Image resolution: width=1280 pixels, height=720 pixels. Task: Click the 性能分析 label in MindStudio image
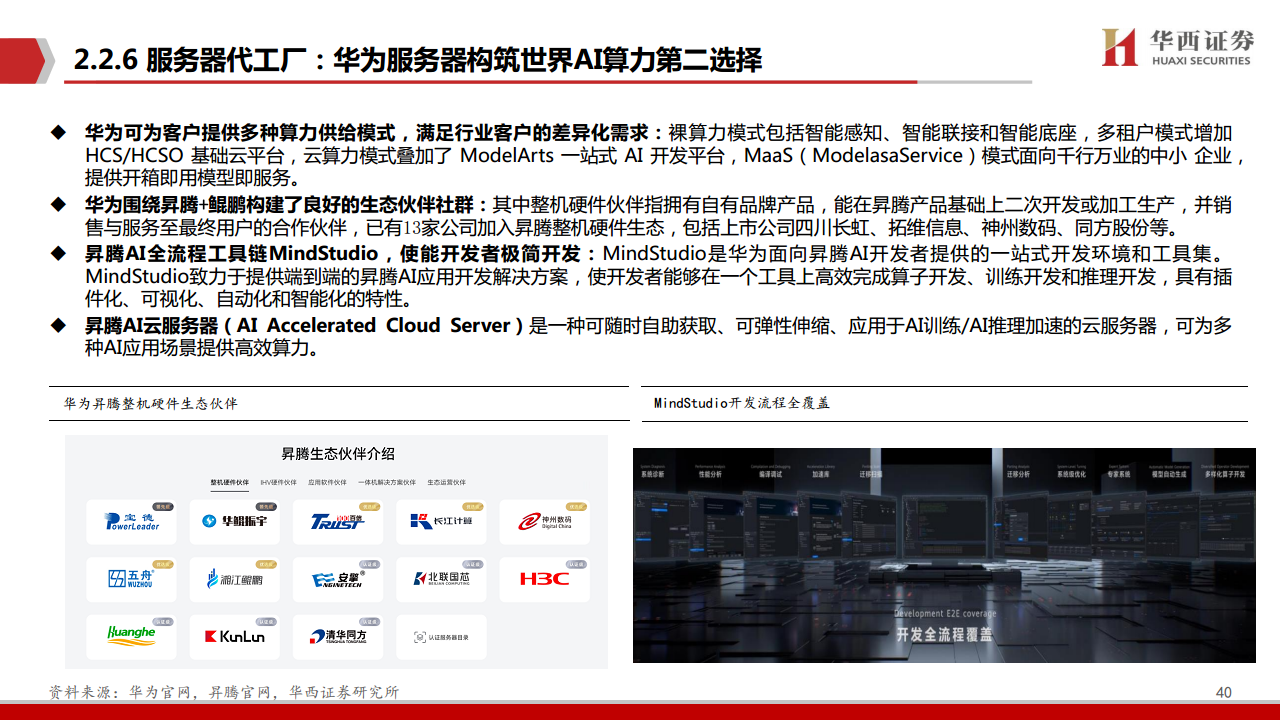tap(710, 474)
